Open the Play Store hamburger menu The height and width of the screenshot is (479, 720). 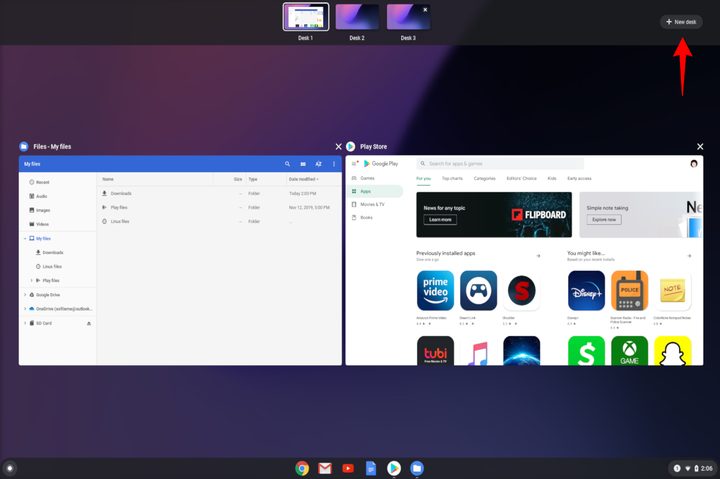click(354, 164)
